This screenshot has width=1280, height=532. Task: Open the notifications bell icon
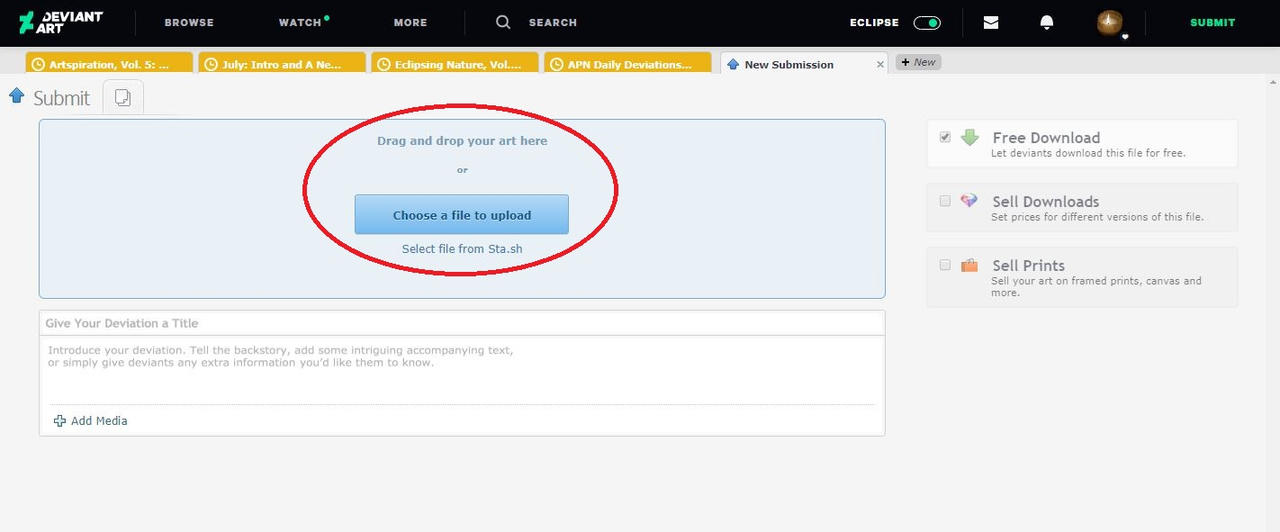pos(1047,22)
